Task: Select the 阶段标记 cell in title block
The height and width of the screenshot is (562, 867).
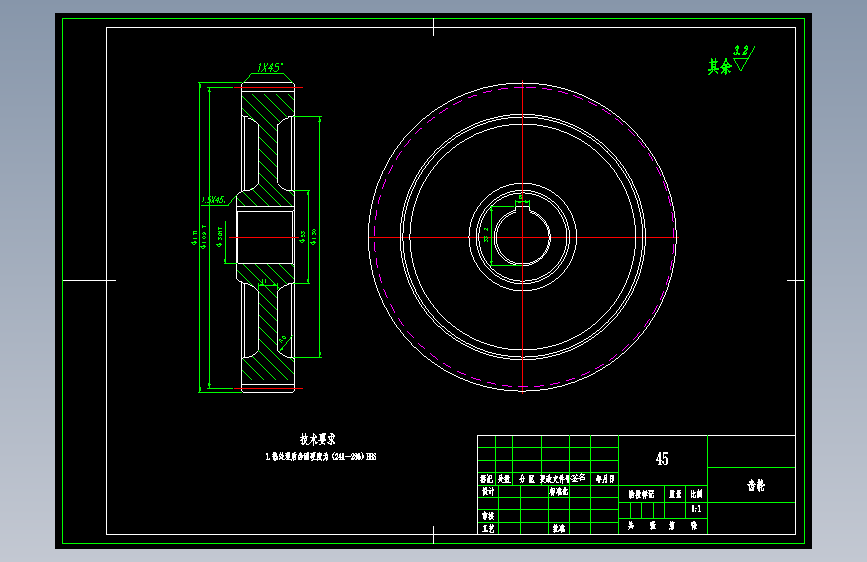Action: click(x=641, y=494)
